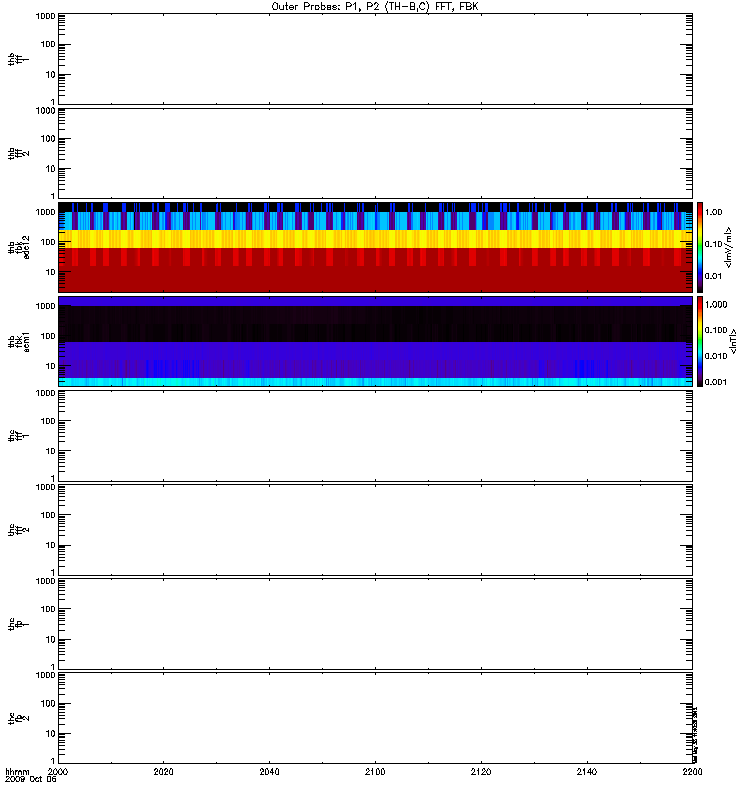Select the "thc" label of the seventh panel
Screen dimensions: 750x800
[11, 624]
